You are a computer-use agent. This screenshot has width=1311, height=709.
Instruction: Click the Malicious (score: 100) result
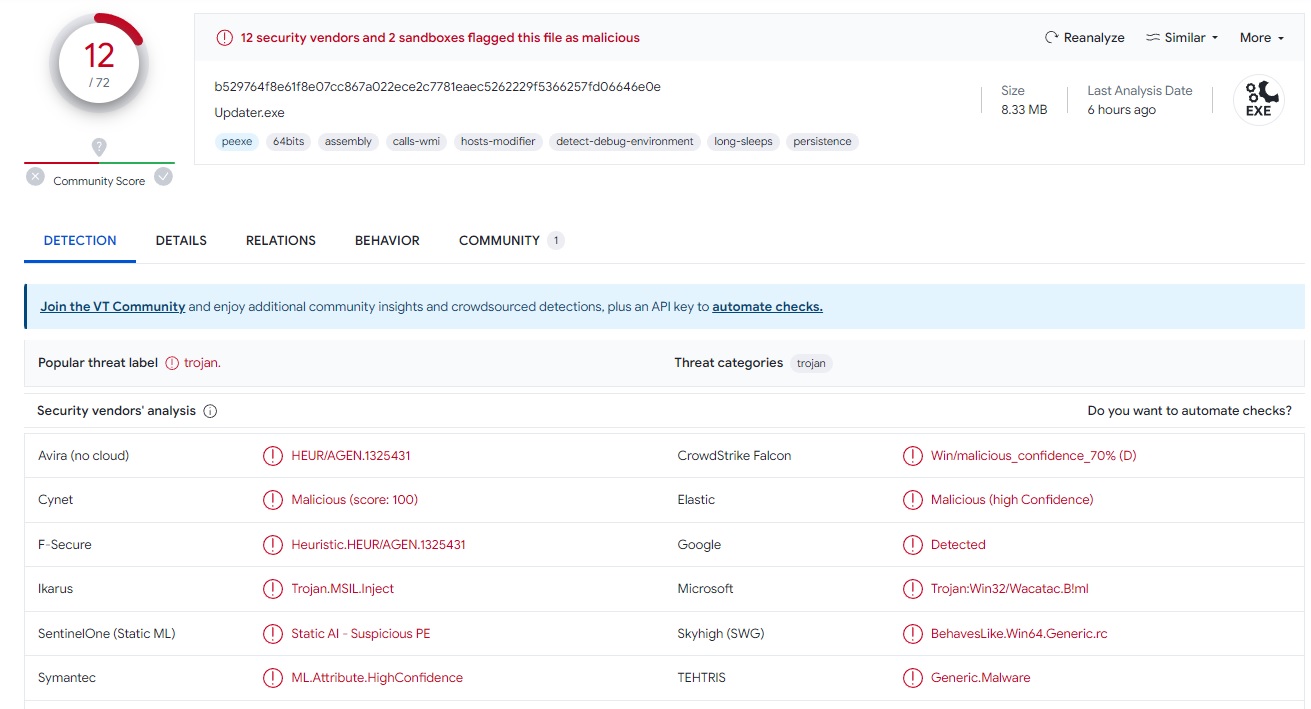[x=355, y=500]
